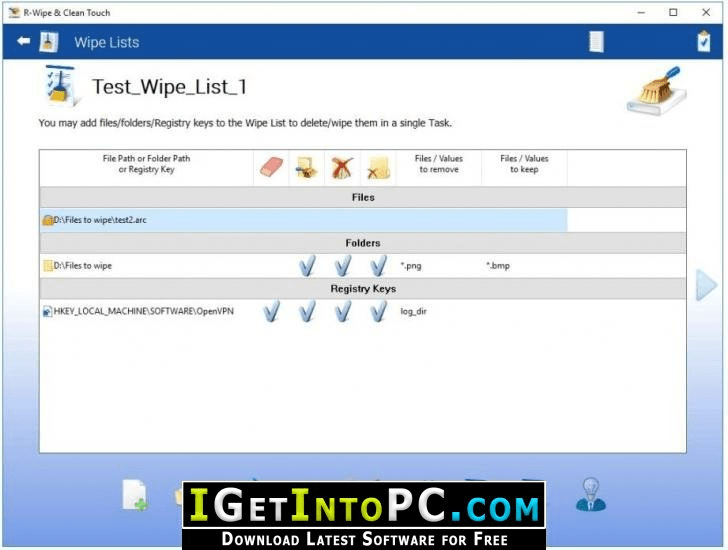The width and height of the screenshot is (728, 550).
Task: Click the folder with brush column header
Action: tap(307, 168)
